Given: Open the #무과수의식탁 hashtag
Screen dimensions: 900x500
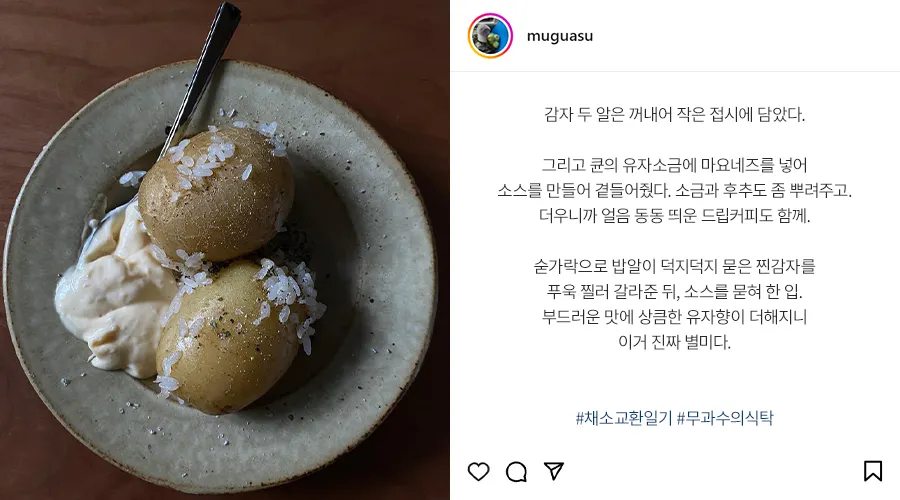Looking at the screenshot, I should tap(725, 417).
